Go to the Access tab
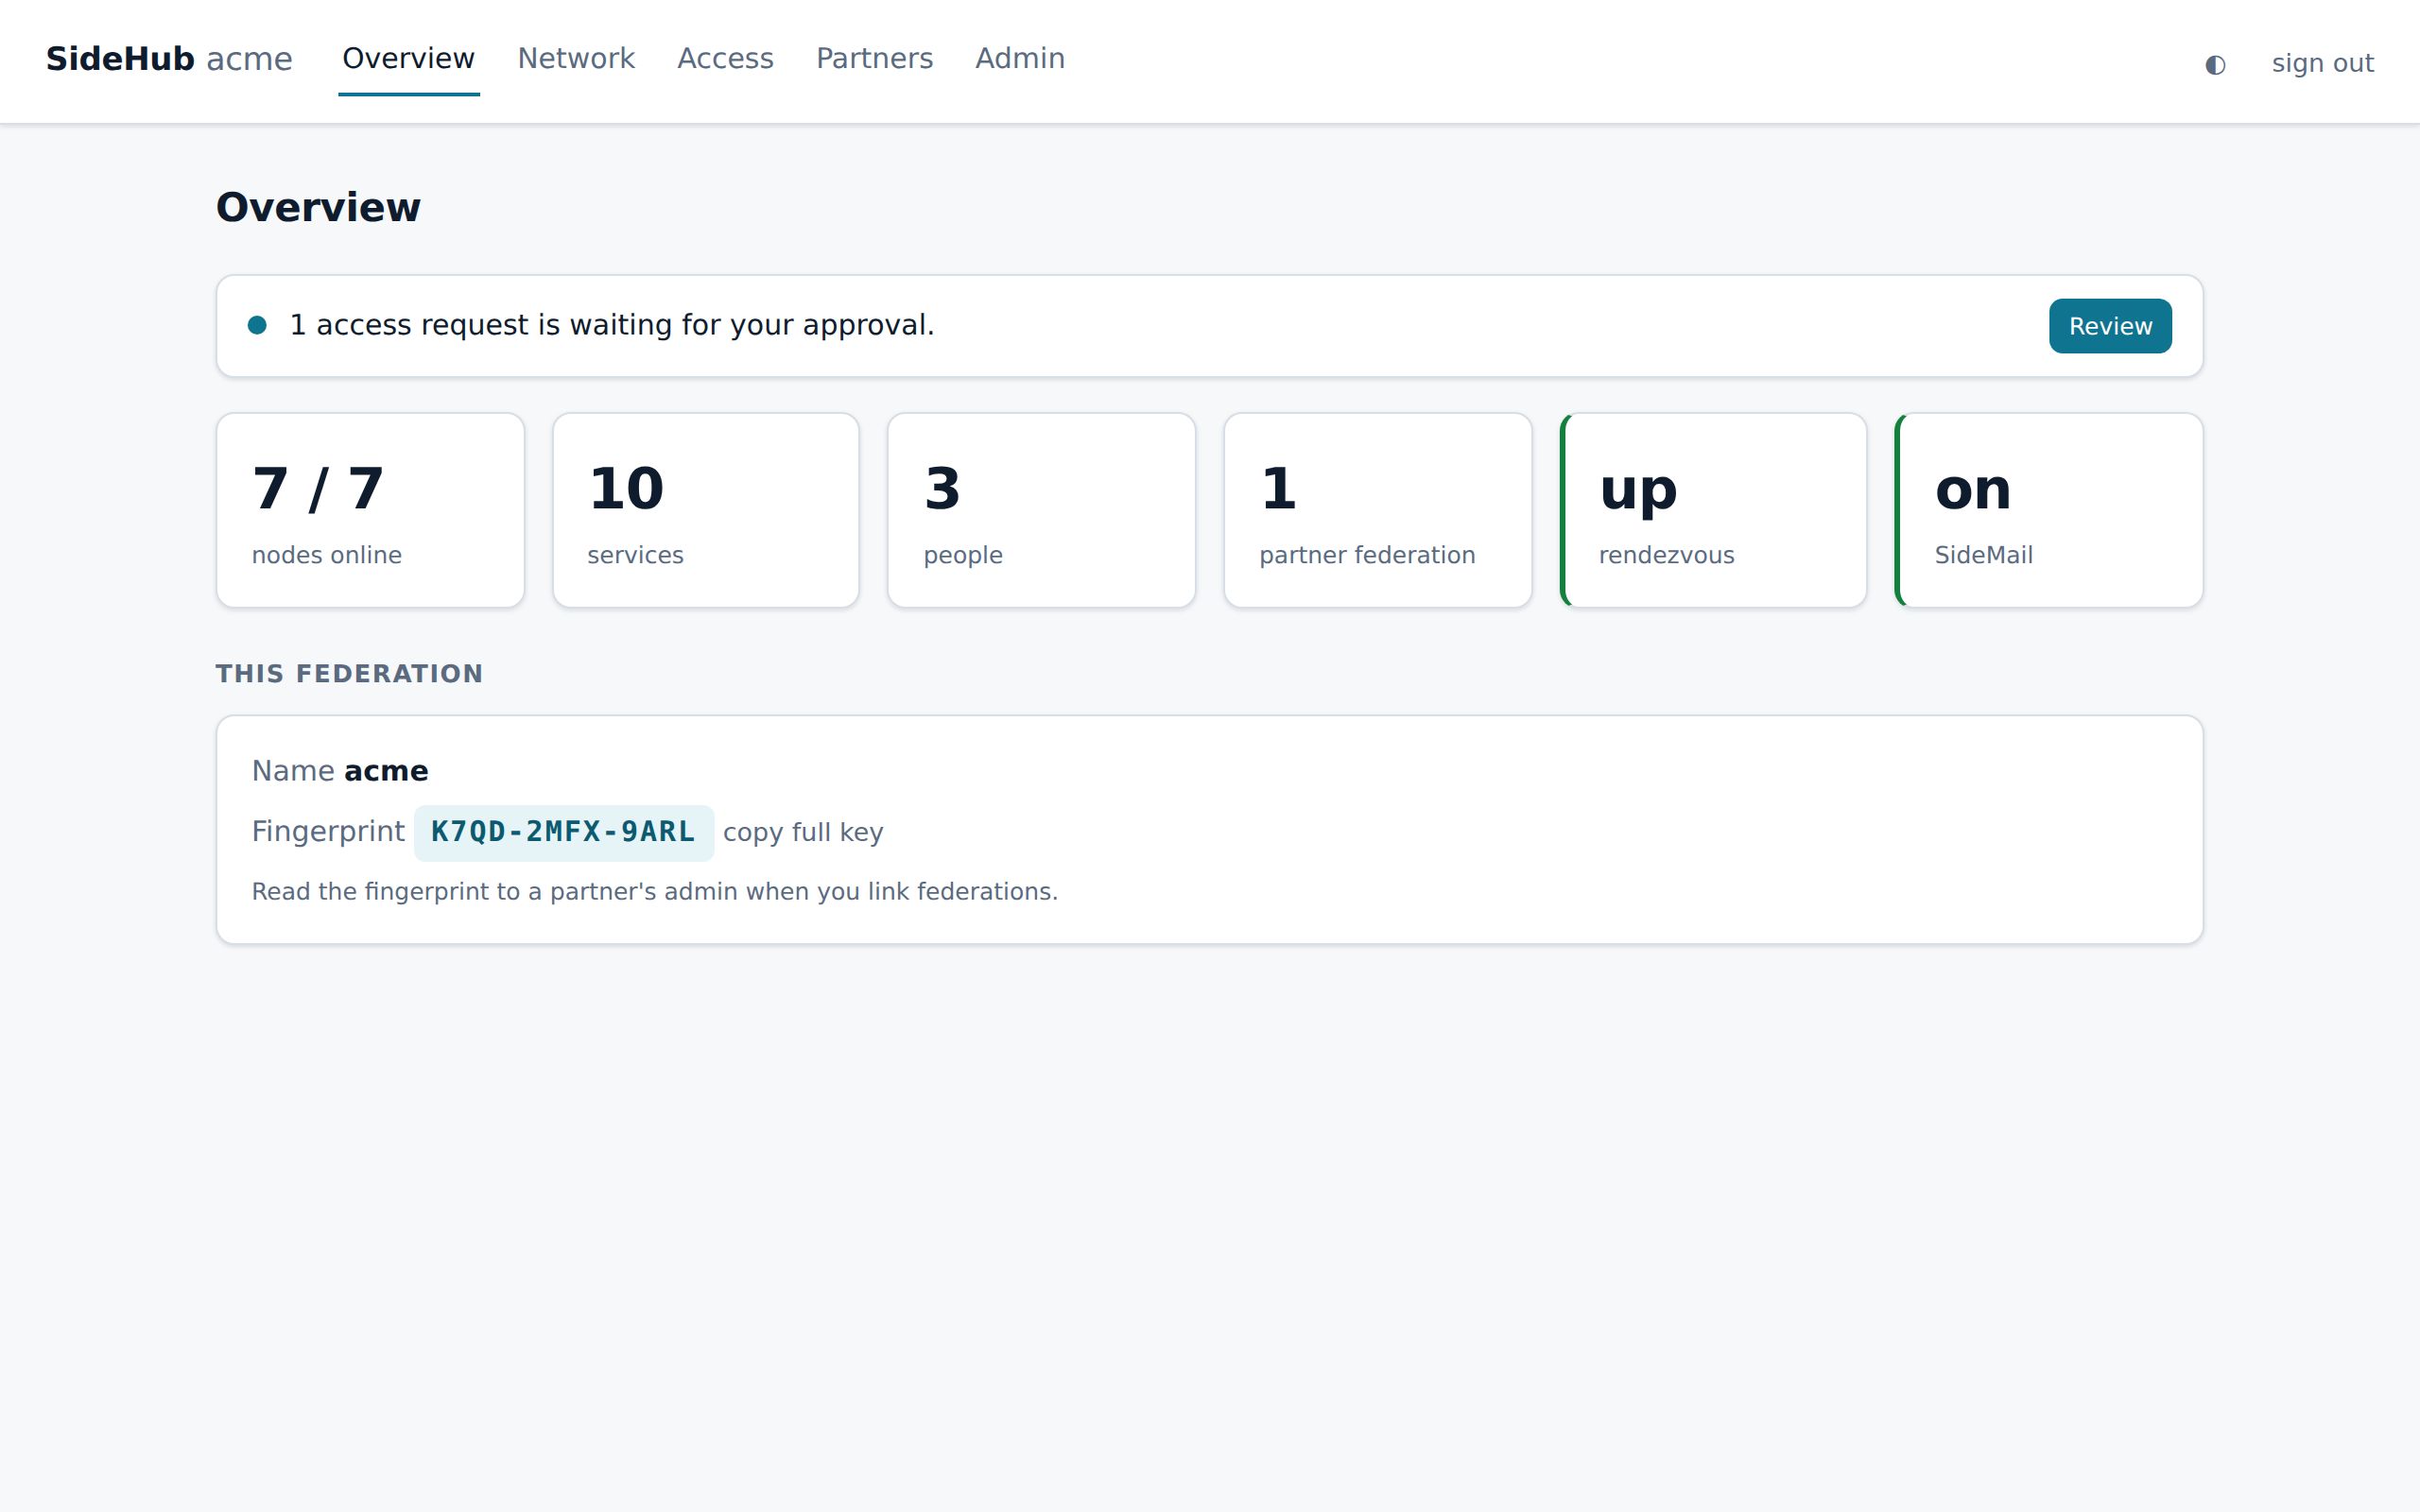The height and width of the screenshot is (1512, 2420). click(x=725, y=59)
